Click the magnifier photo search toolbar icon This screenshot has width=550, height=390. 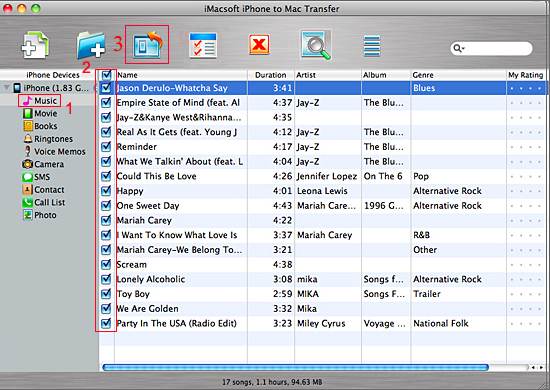[x=316, y=45]
